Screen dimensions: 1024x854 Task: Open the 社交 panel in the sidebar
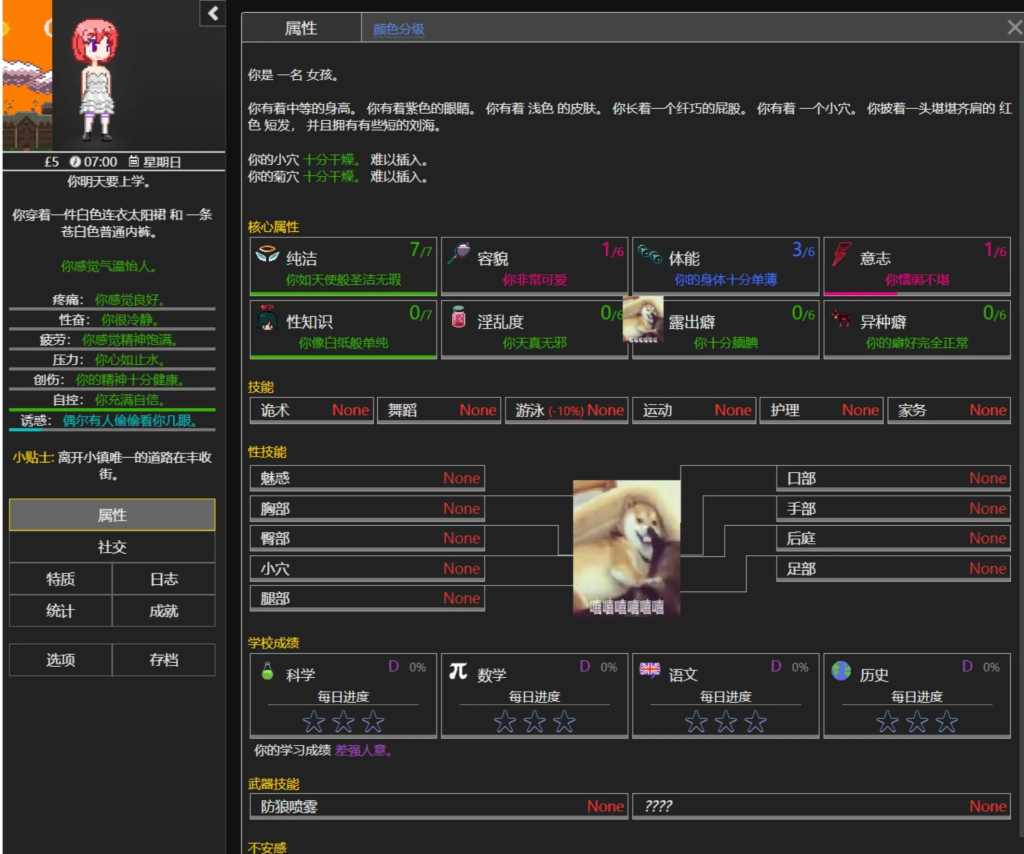tap(112, 547)
